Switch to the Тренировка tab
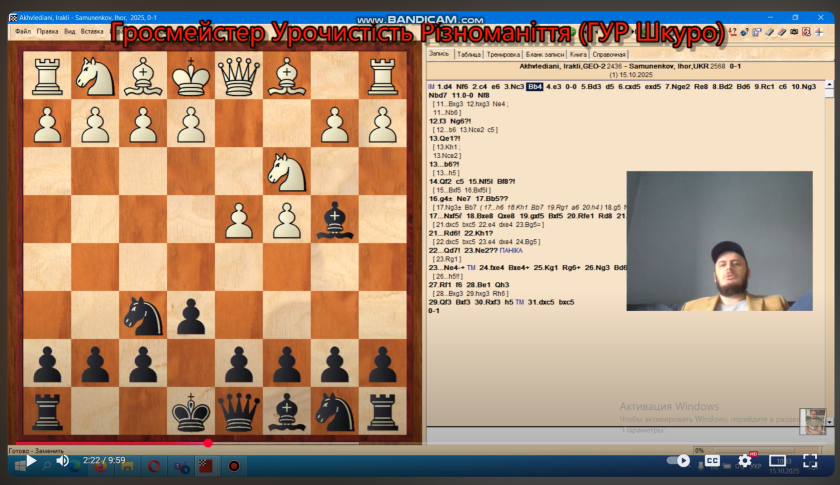This screenshot has height=485, width=840. [x=504, y=53]
